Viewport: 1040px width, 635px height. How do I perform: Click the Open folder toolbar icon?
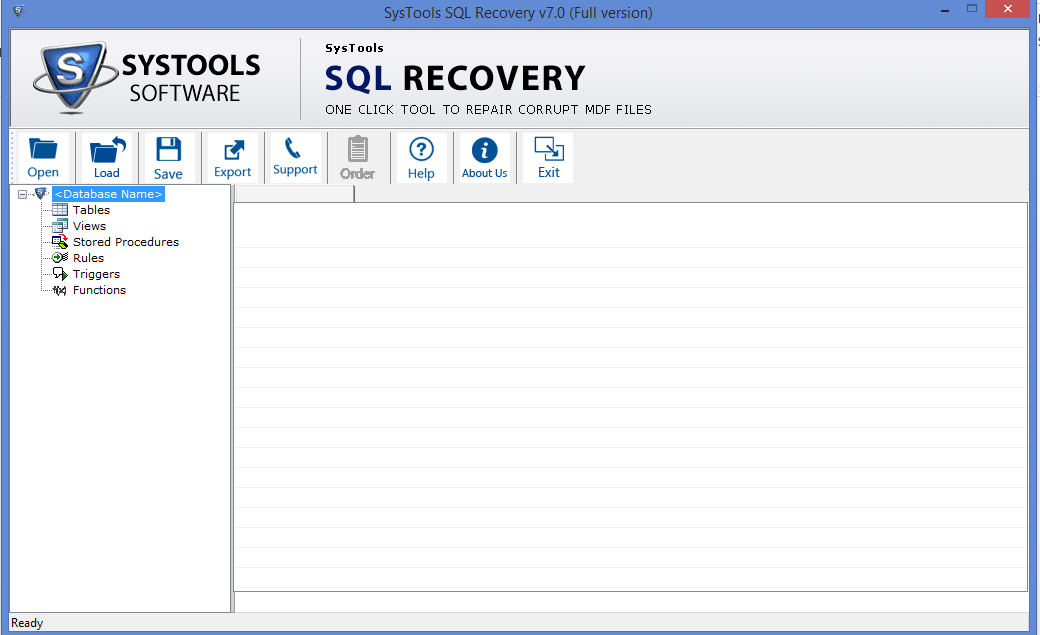point(43,149)
